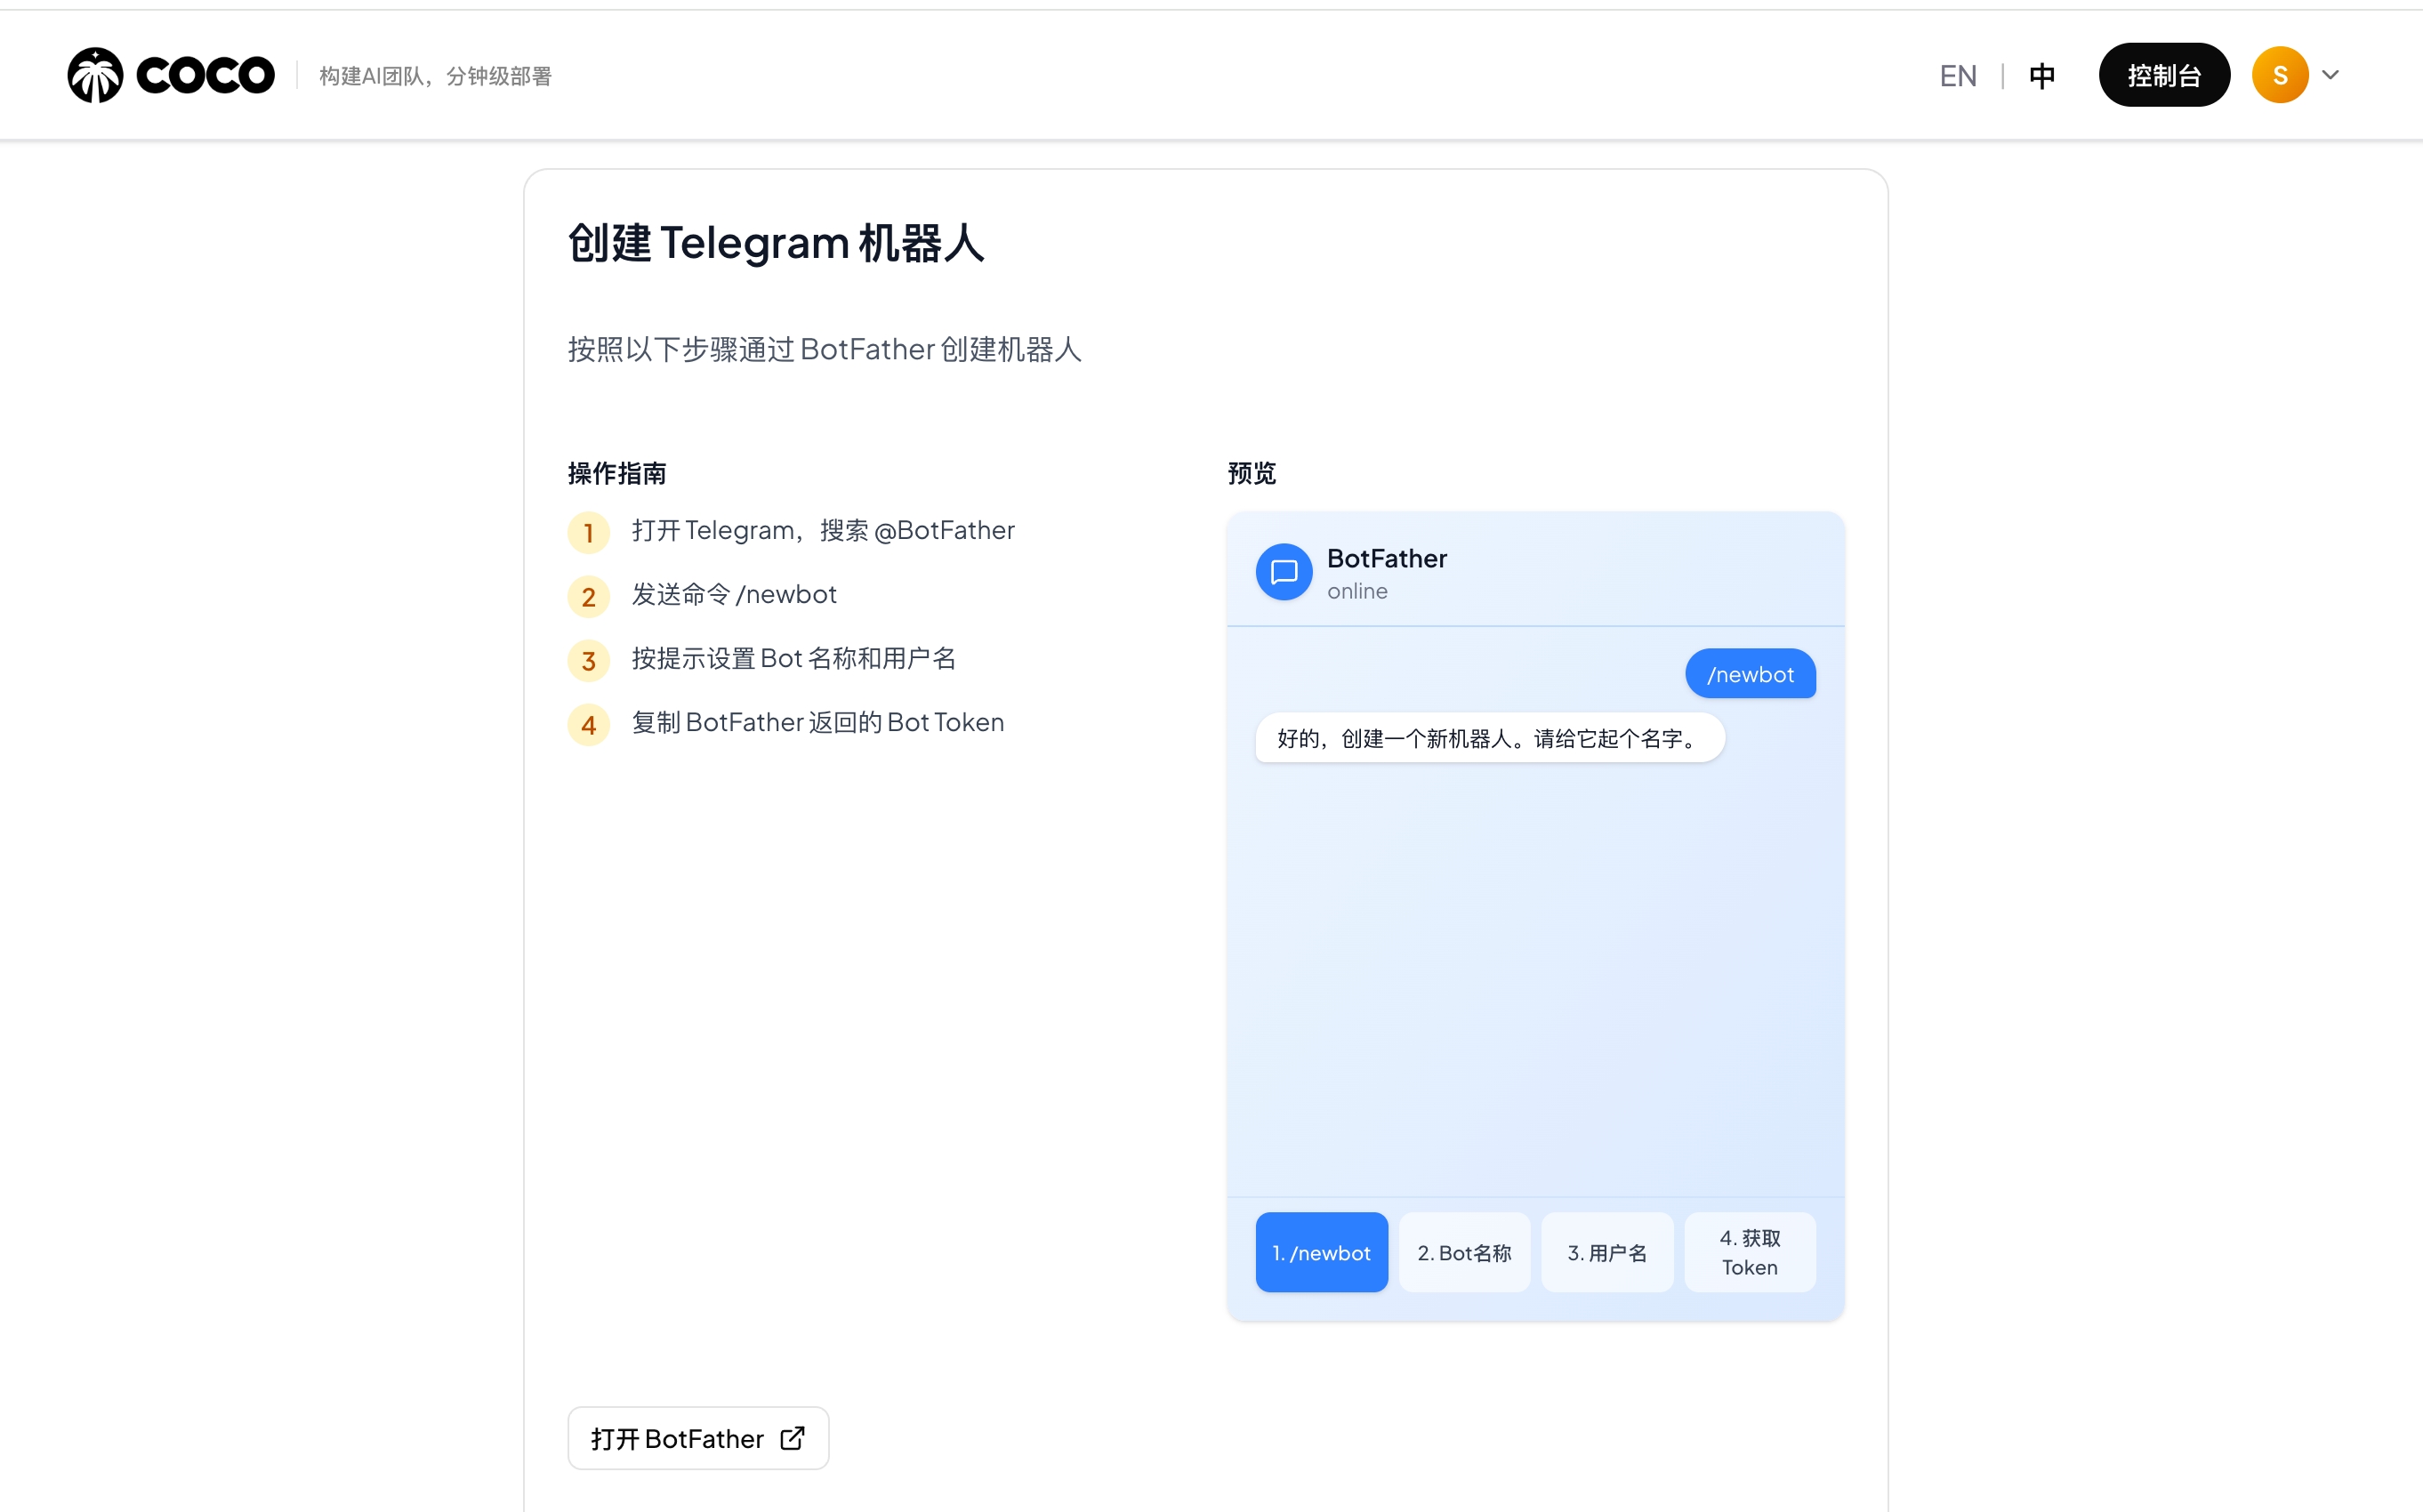Click the BotFather chat bubble avatar icon
The image size is (2423, 1512).
click(1284, 571)
